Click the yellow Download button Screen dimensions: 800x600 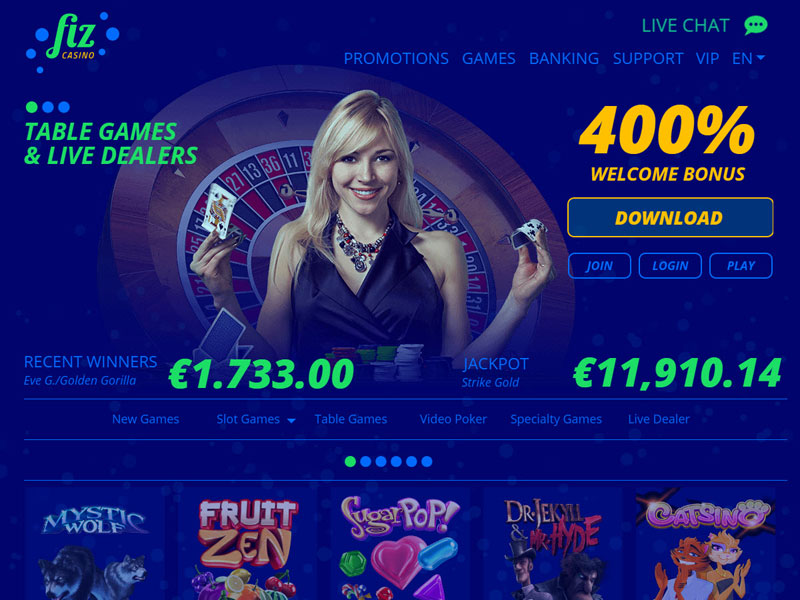pos(670,217)
